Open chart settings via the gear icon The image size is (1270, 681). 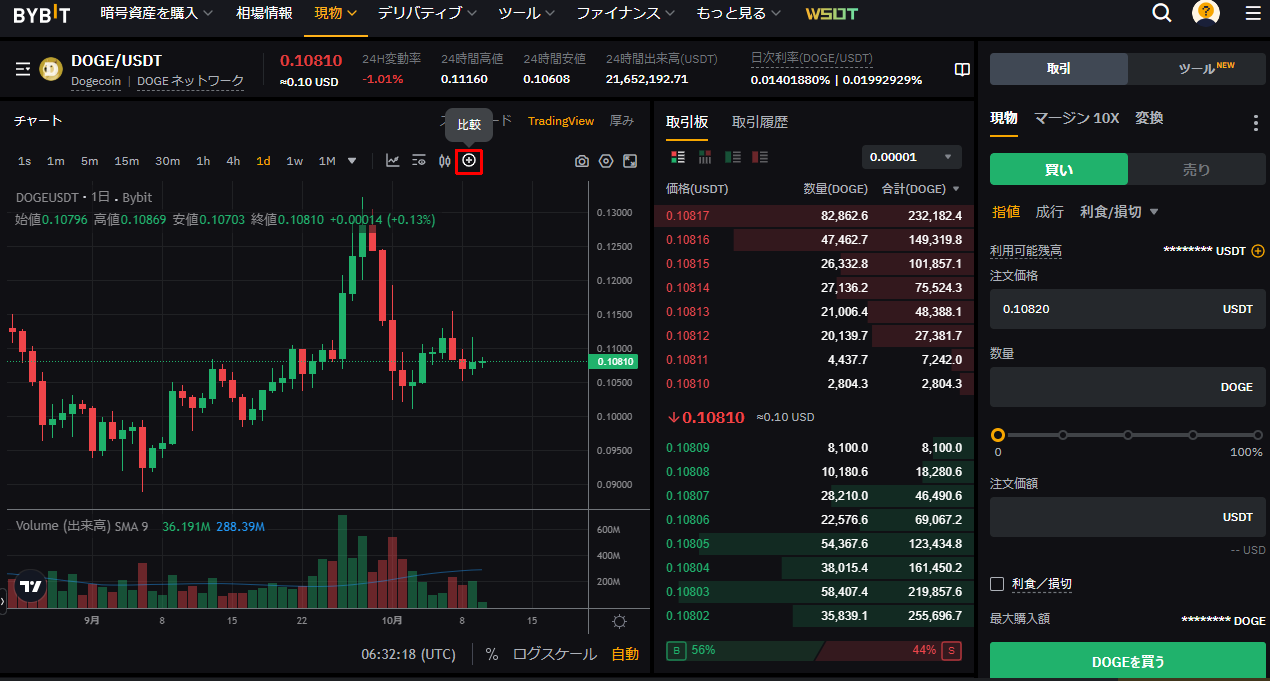click(x=606, y=160)
